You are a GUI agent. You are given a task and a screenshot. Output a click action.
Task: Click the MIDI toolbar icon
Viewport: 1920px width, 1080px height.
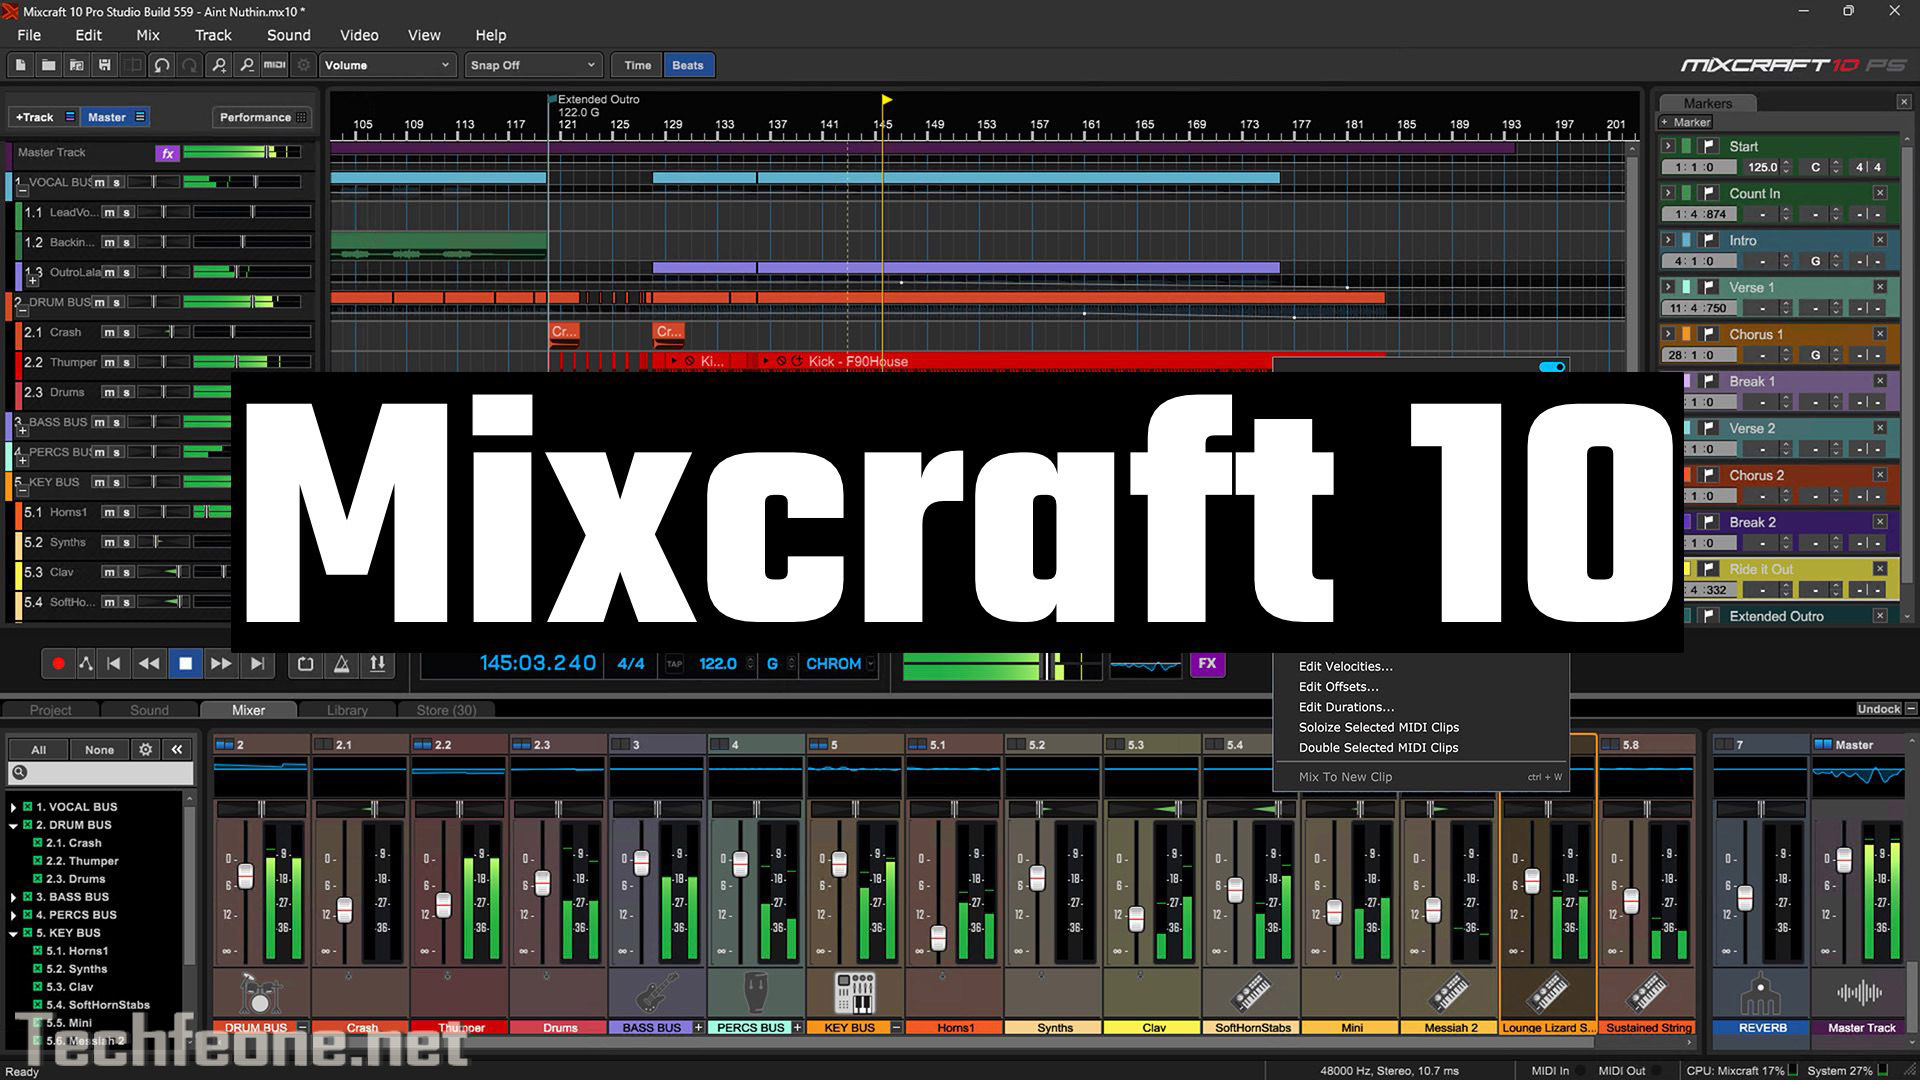coord(274,65)
